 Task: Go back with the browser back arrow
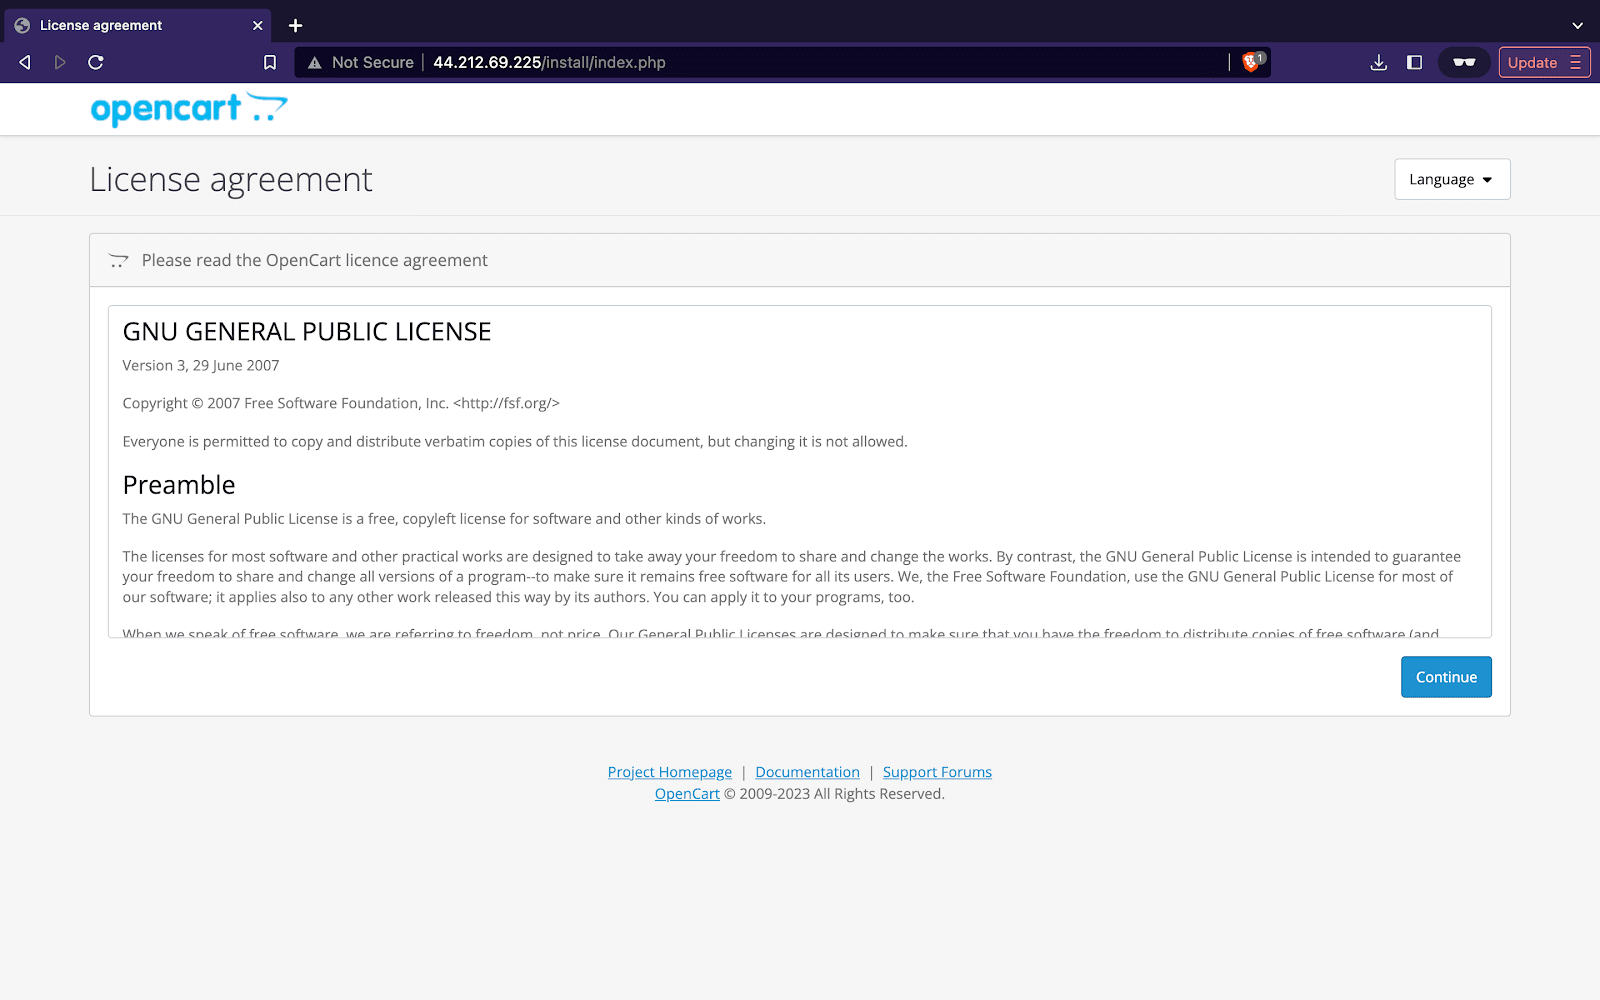coord(25,62)
